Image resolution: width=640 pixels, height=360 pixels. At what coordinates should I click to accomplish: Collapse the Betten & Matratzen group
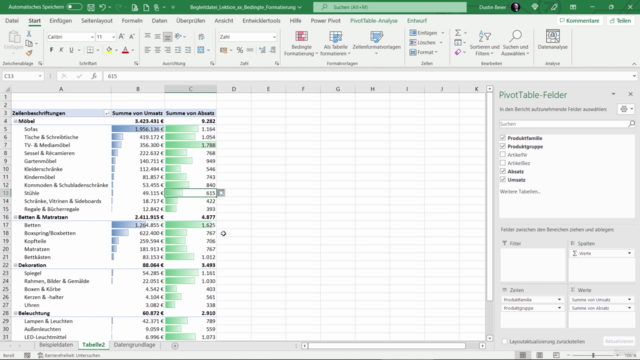(x=16, y=217)
